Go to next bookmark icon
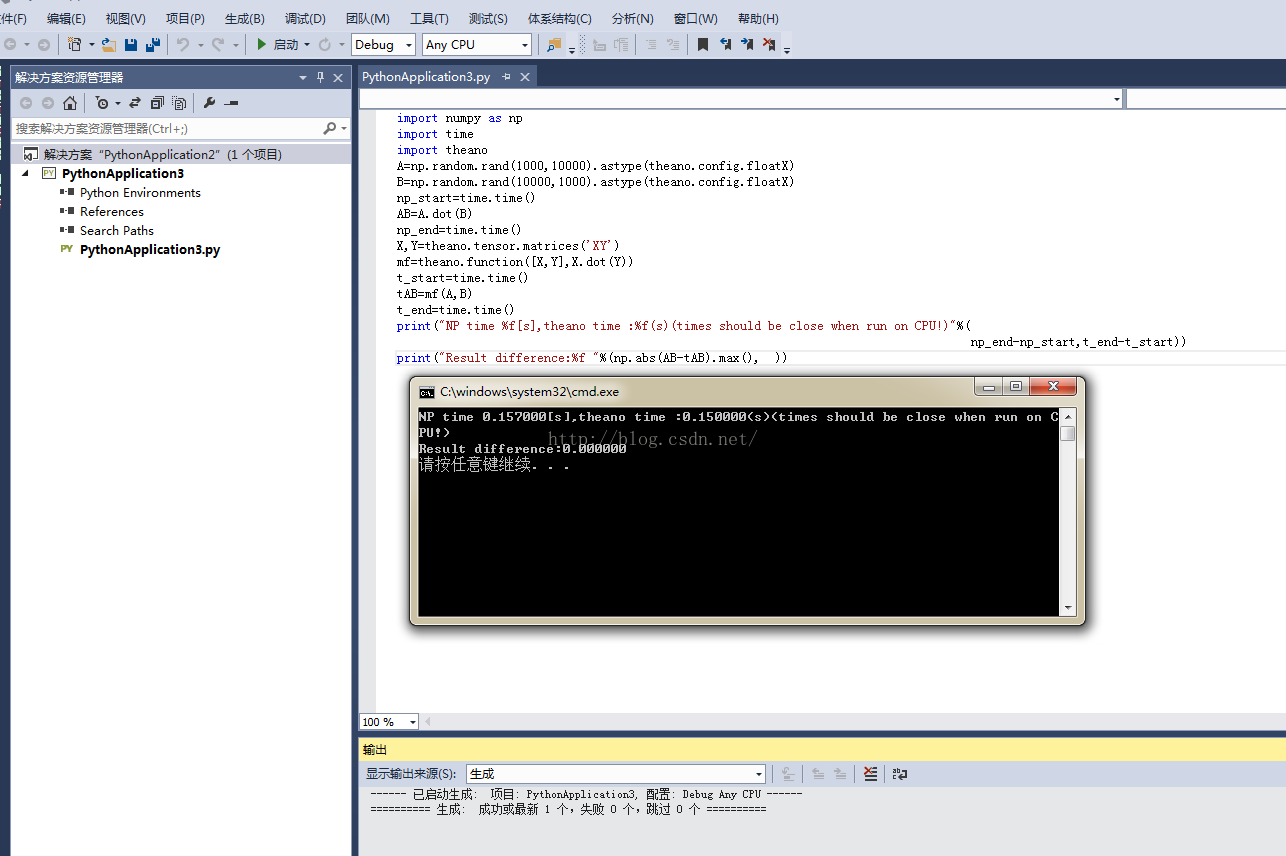This screenshot has height=856, width=1286. (747, 44)
